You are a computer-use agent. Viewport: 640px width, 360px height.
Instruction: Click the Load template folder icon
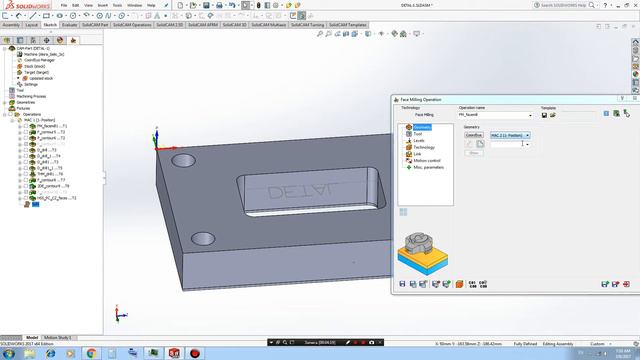tap(553, 115)
